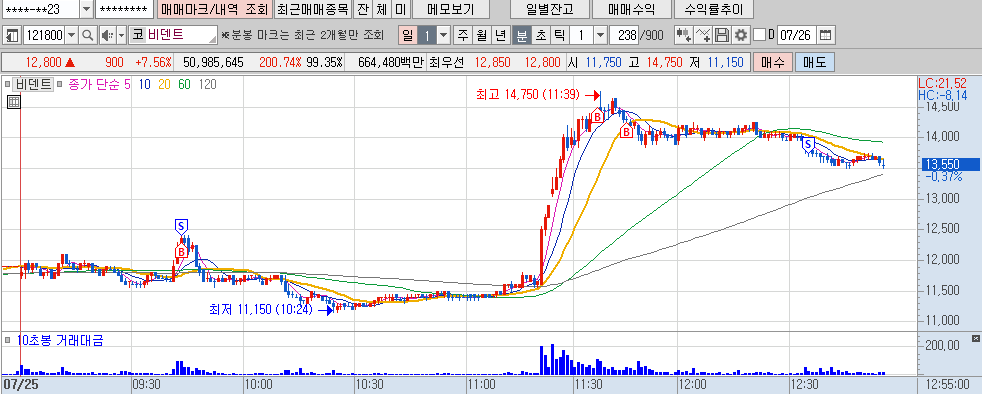Expand the account number dropdown arrow

[x=86, y=9]
